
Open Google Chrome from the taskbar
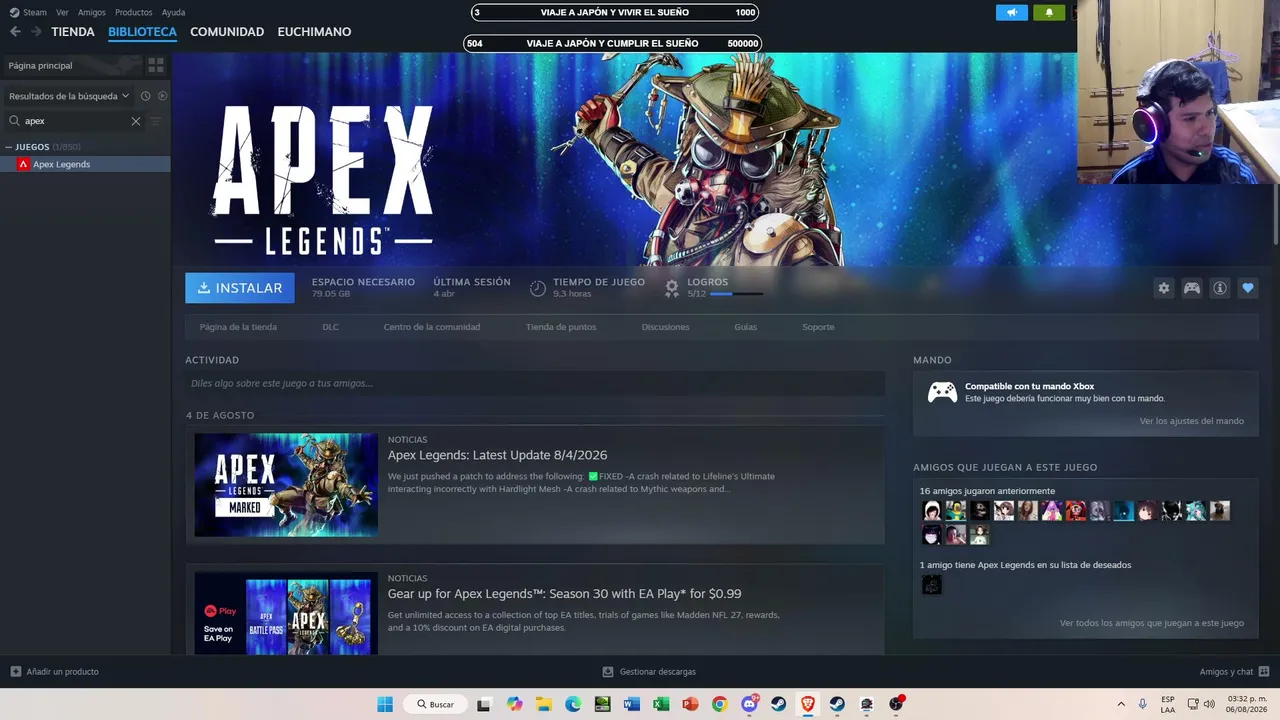click(x=719, y=704)
